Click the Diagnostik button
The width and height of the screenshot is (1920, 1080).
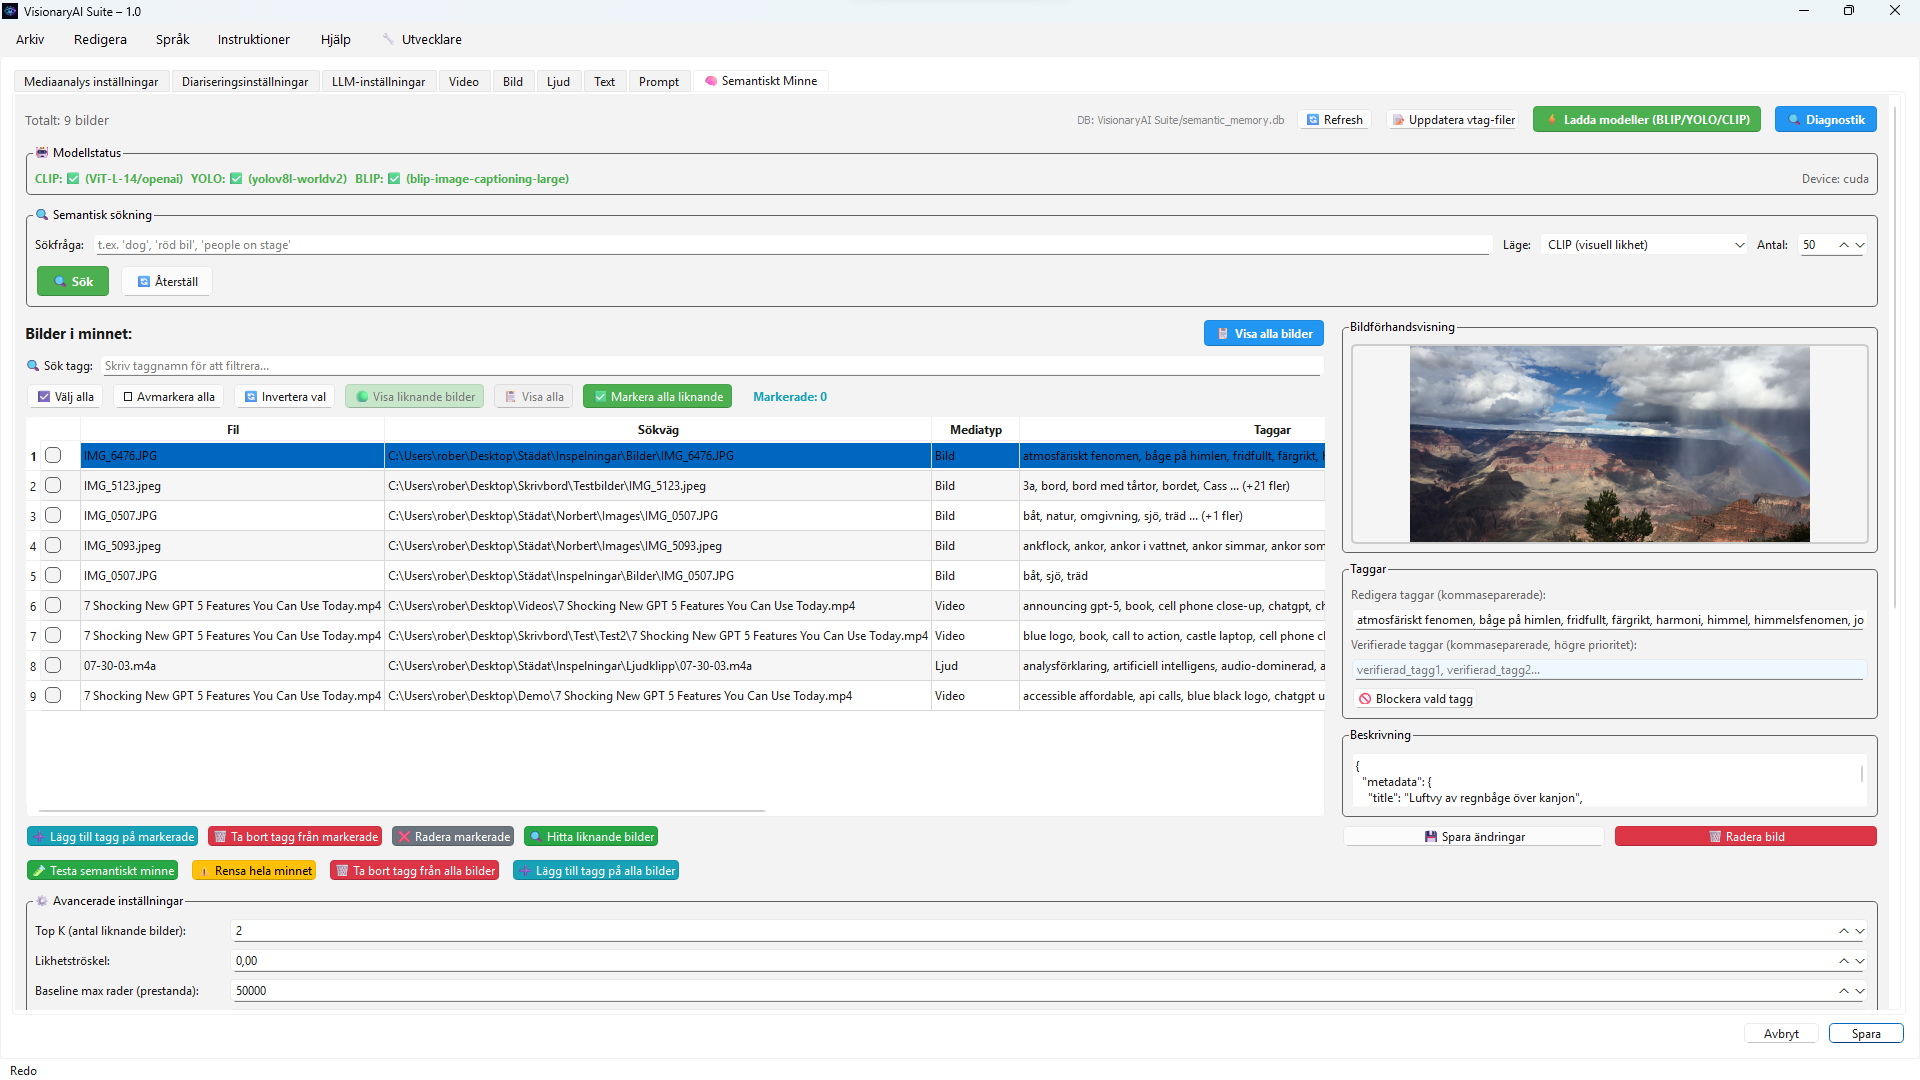pos(1825,120)
